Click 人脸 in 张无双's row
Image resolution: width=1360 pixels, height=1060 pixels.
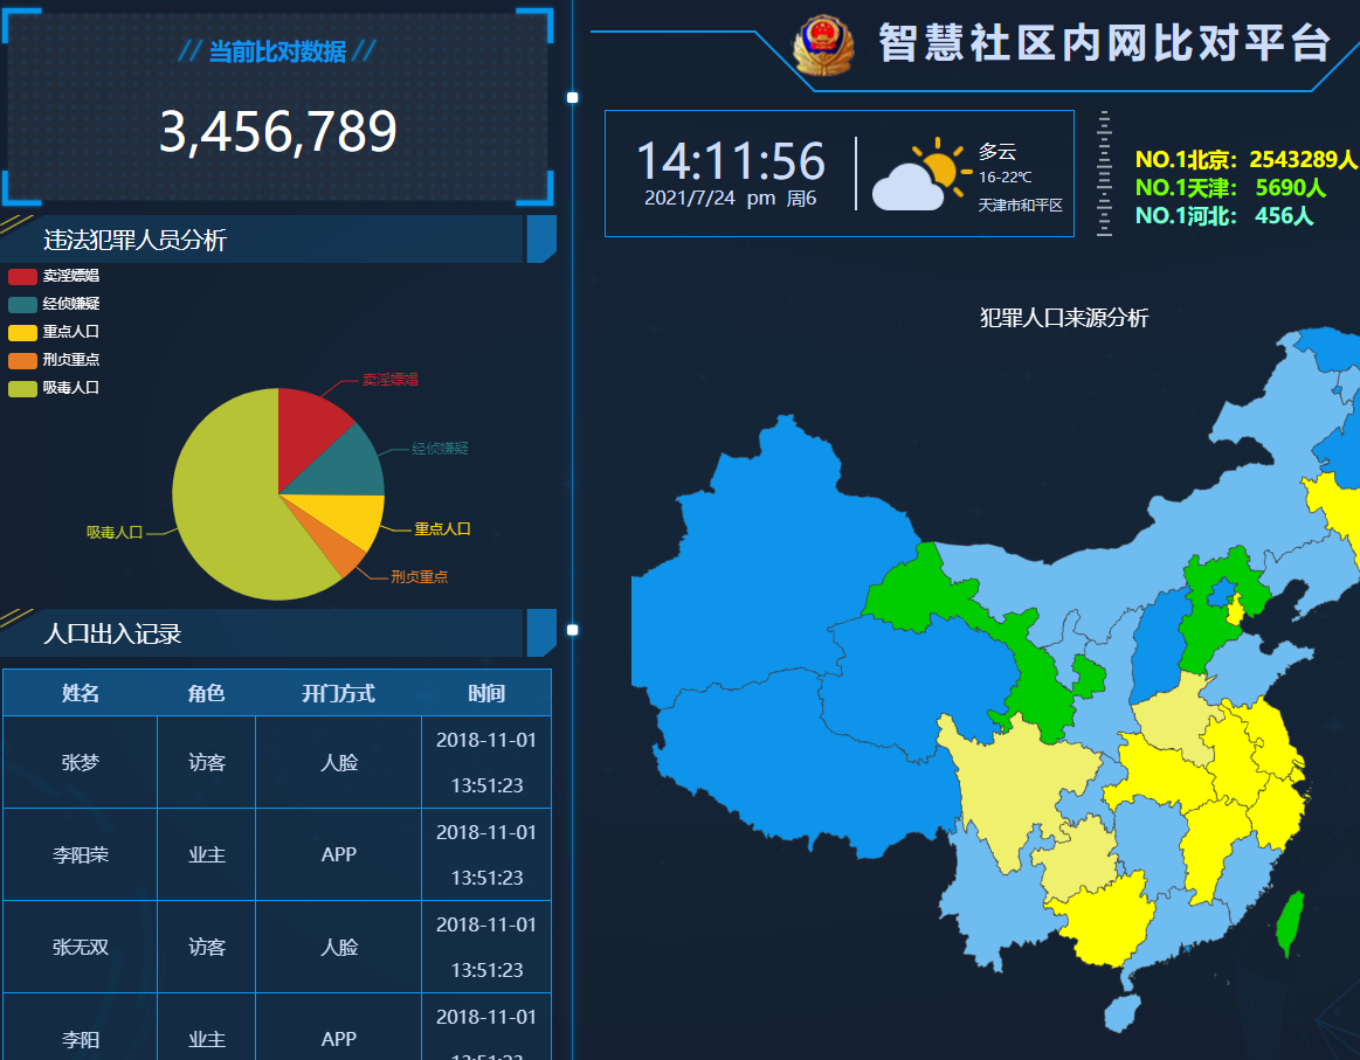[339, 947]
